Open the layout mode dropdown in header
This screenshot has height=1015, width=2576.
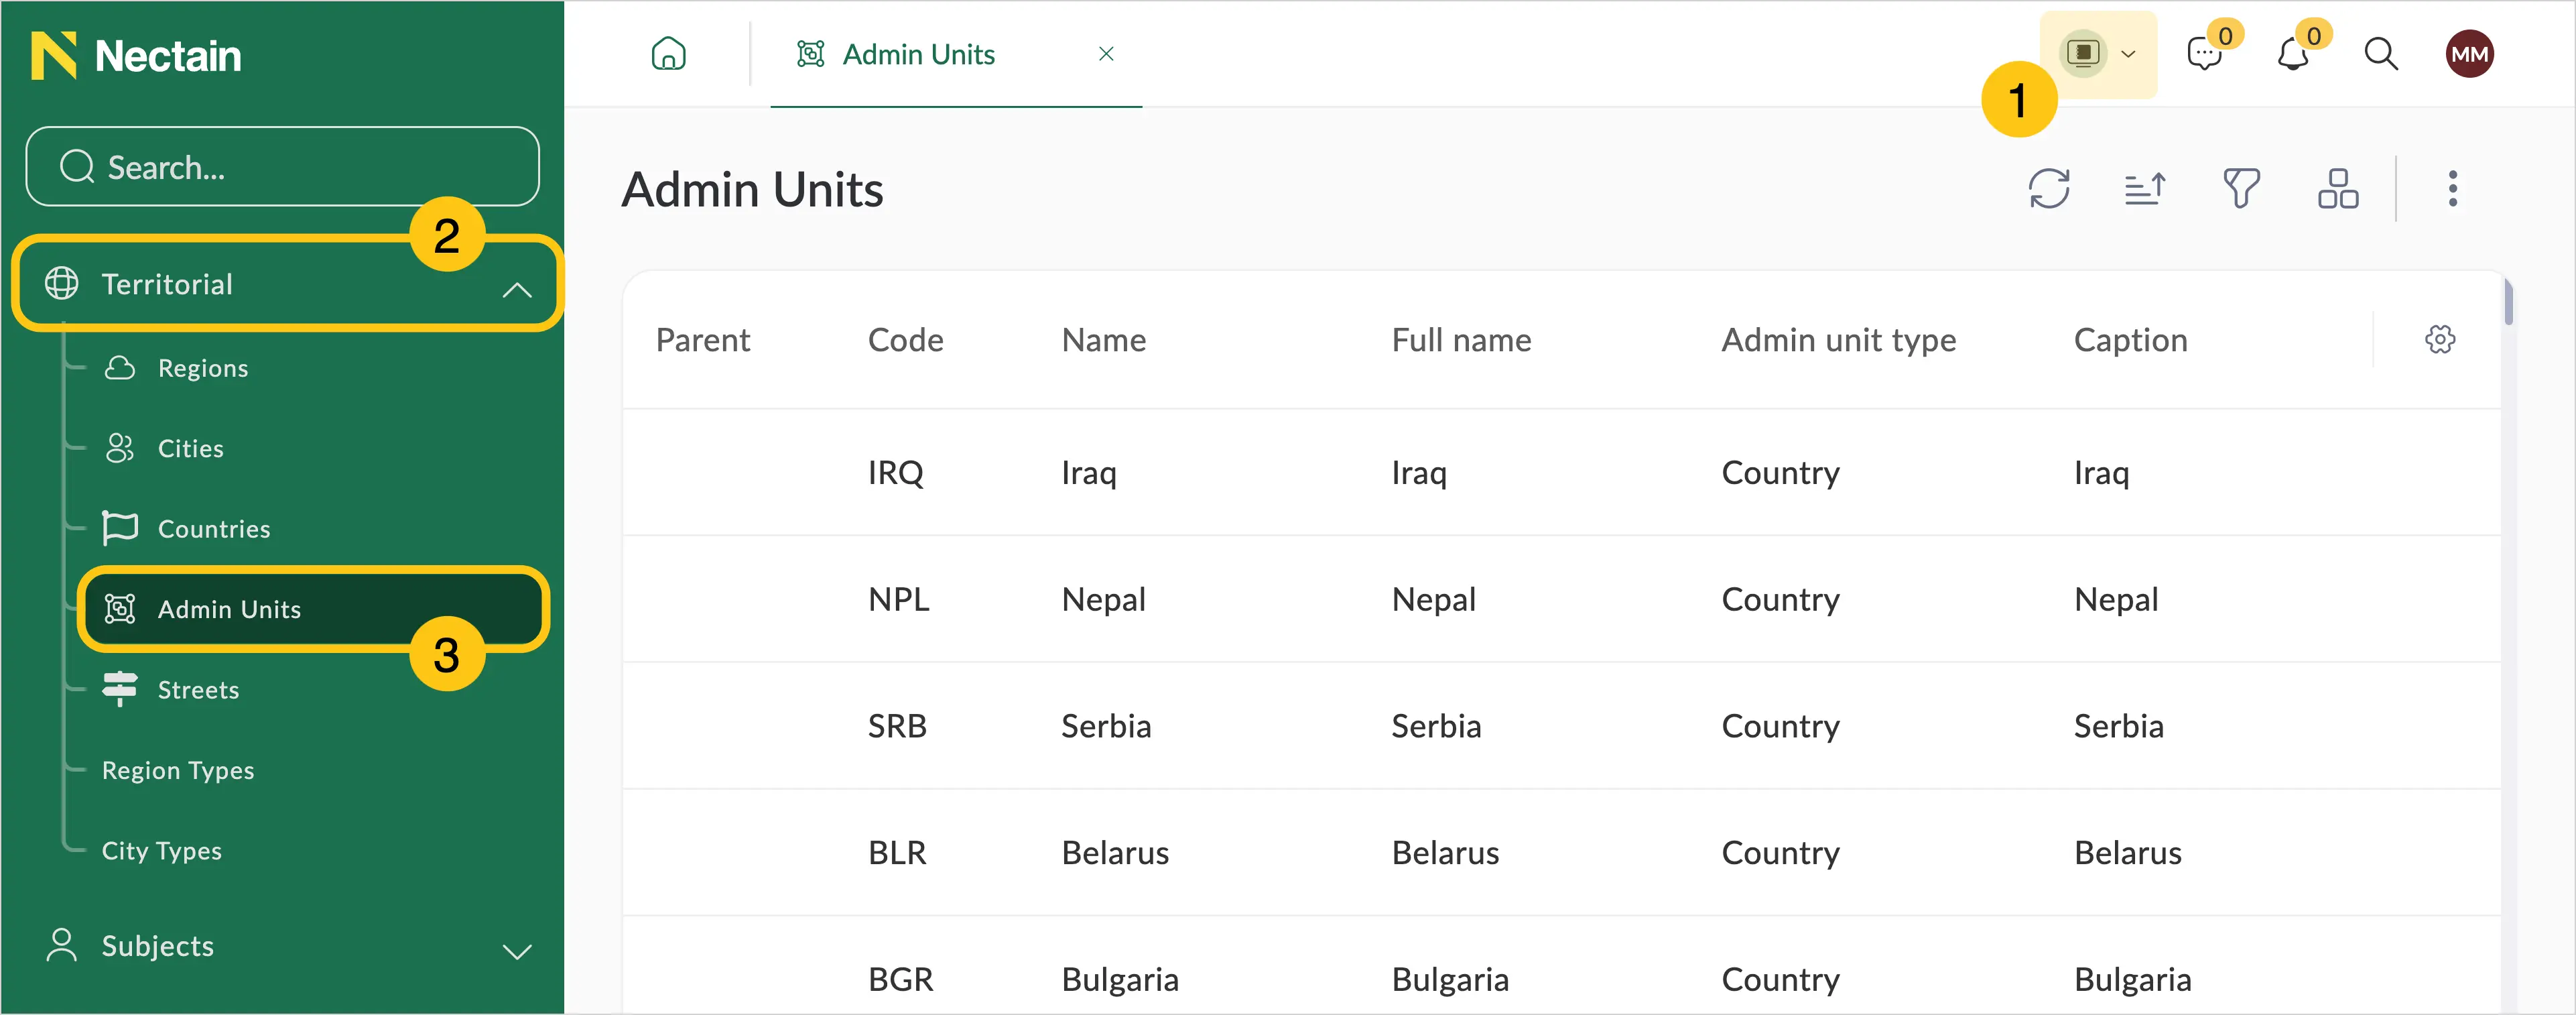tap(2098, 54)
